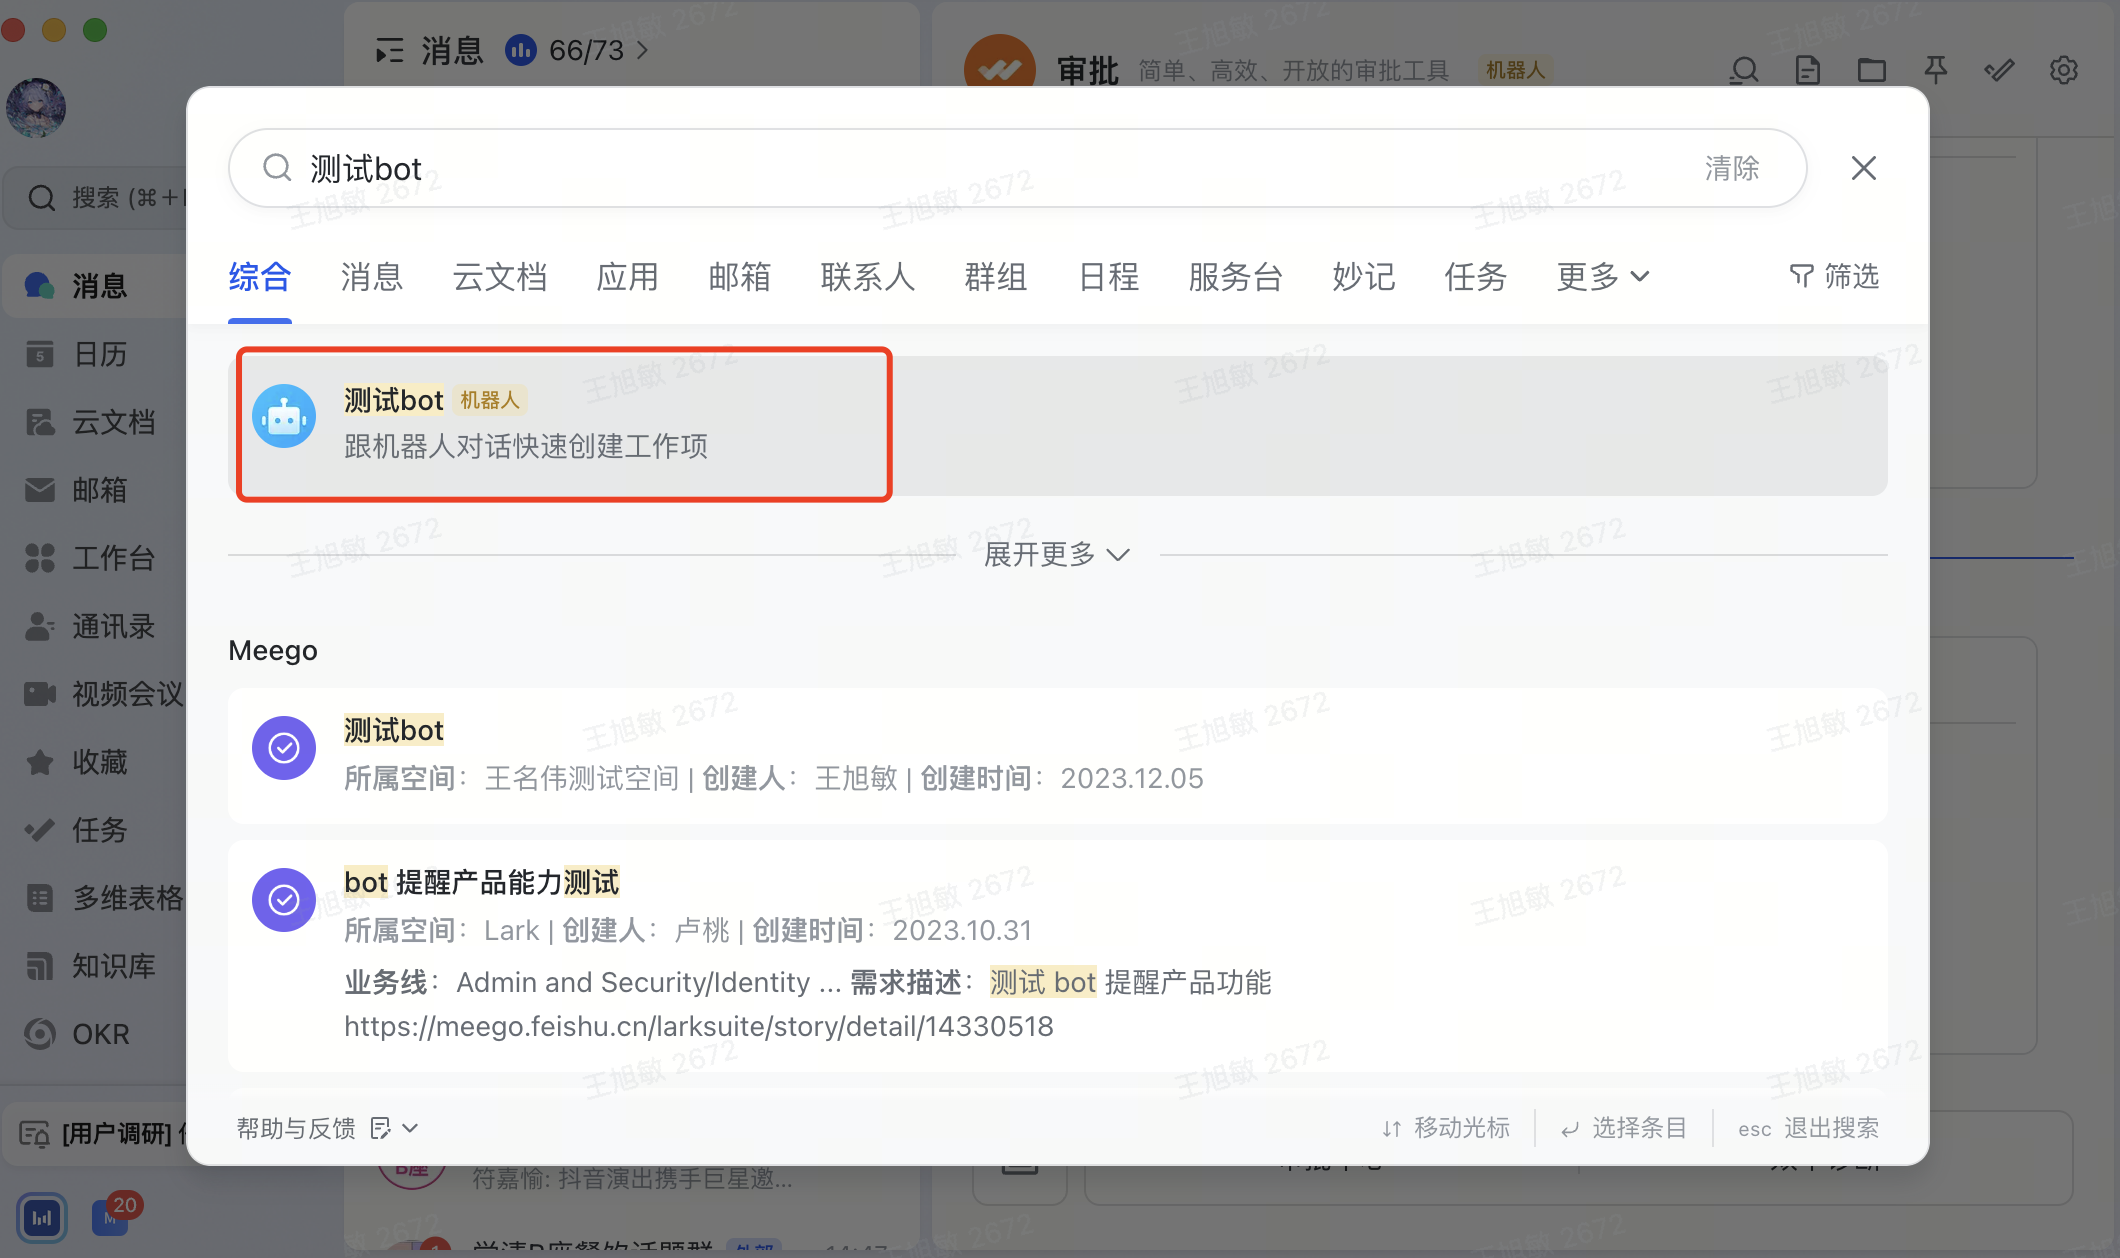Click check icon of bot 提醒产品能力测试
Image resolution: width=2120 pixels, height=1258 pixels.
pos(284,900)
